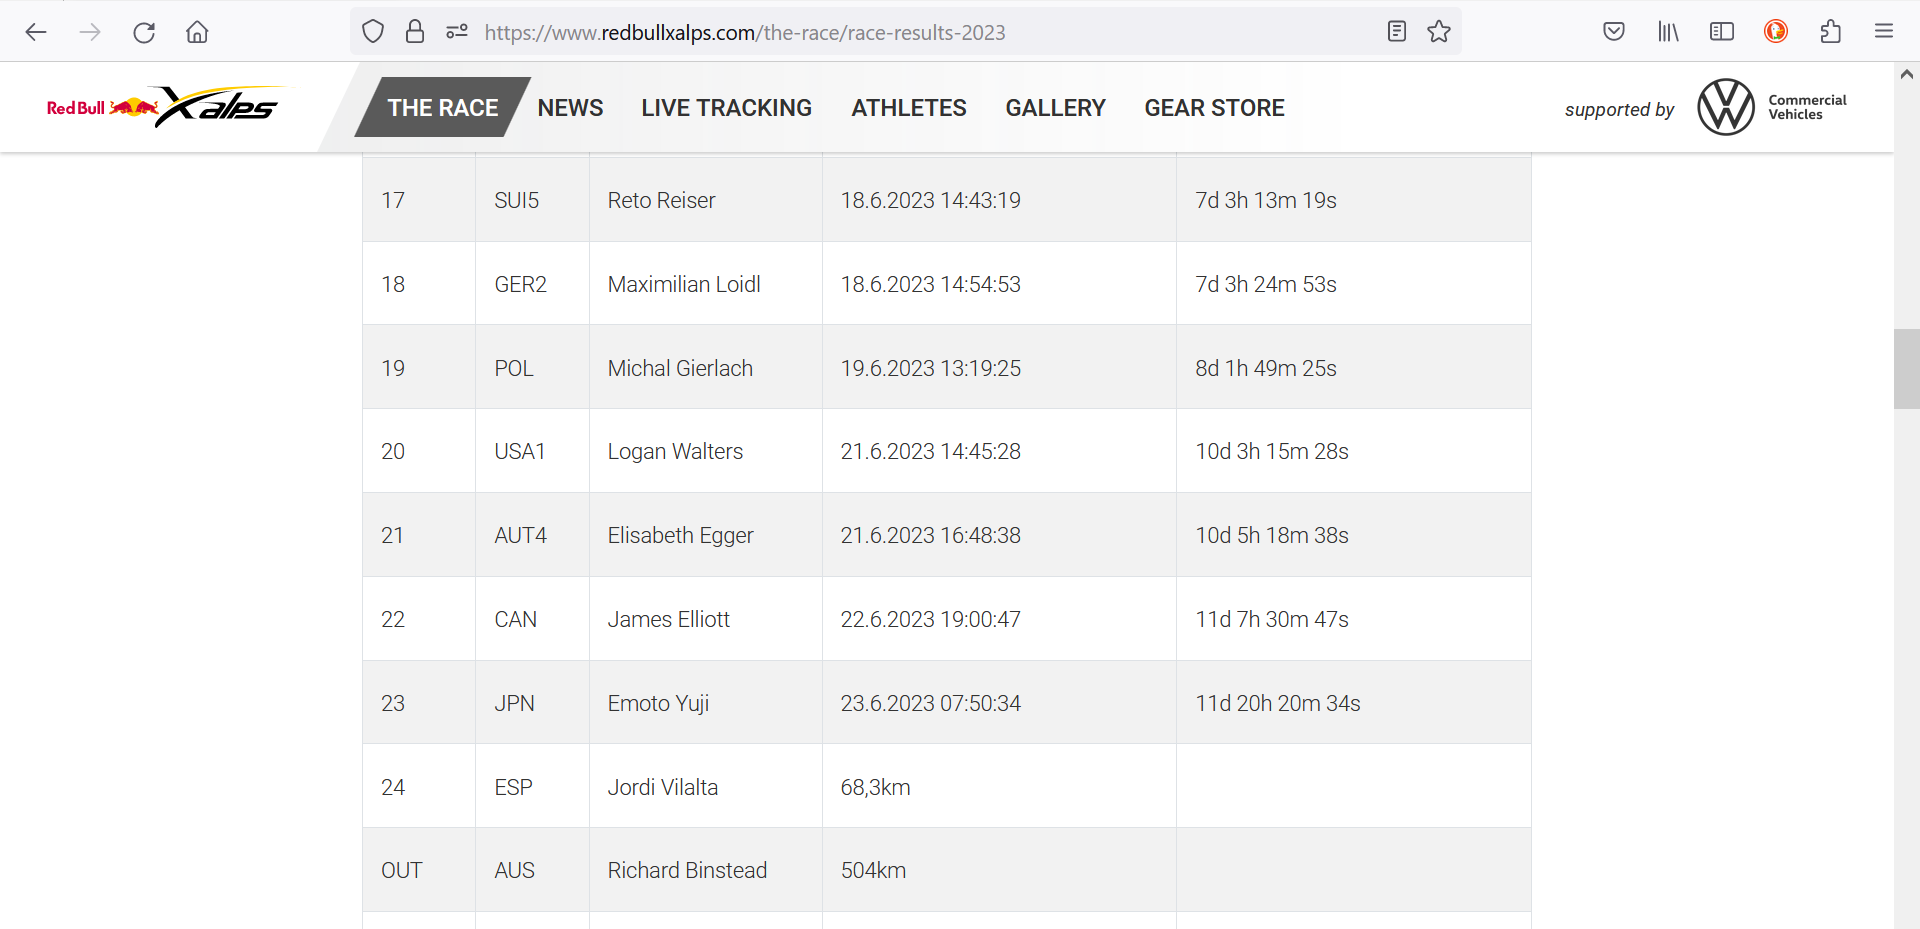Screen dimensions: 1920x929
Task: Select athlete name Emoto Yuji
Action: 658,703
